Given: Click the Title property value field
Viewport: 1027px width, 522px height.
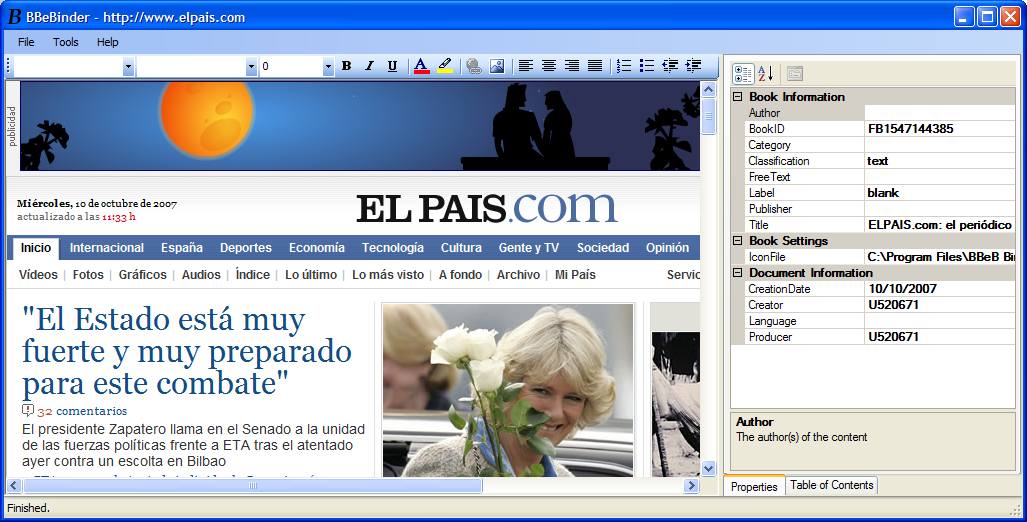Looking at the screenshot, I should [x=940, y=225].
